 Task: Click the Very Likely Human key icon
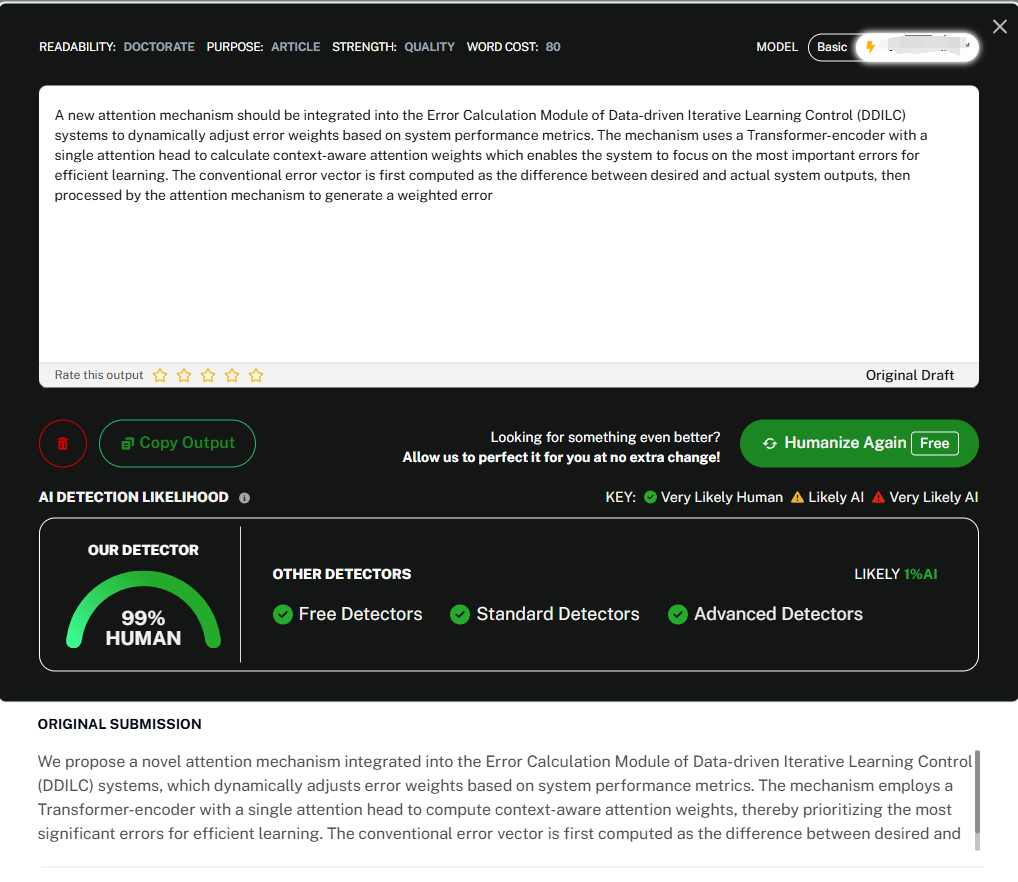650,497
